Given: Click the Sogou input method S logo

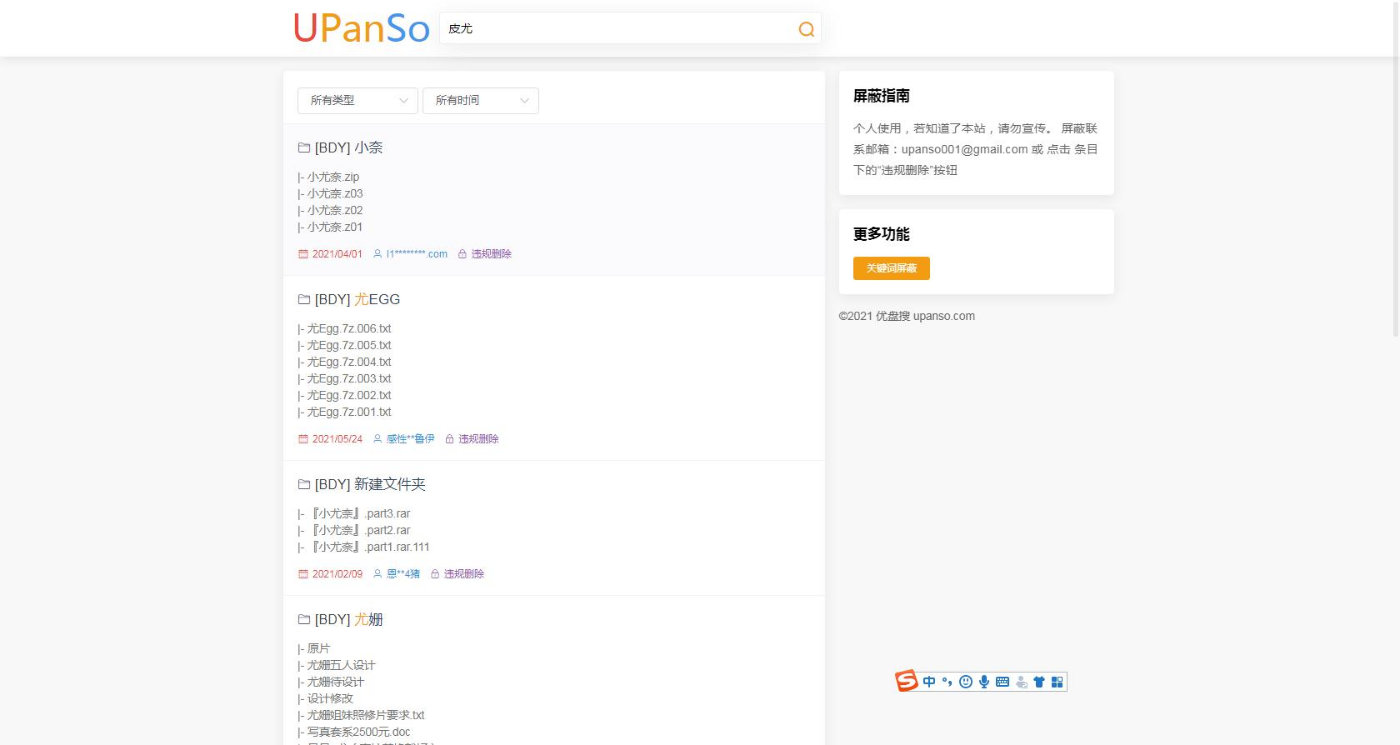Looking at the screenshot, I should (907, 681).
